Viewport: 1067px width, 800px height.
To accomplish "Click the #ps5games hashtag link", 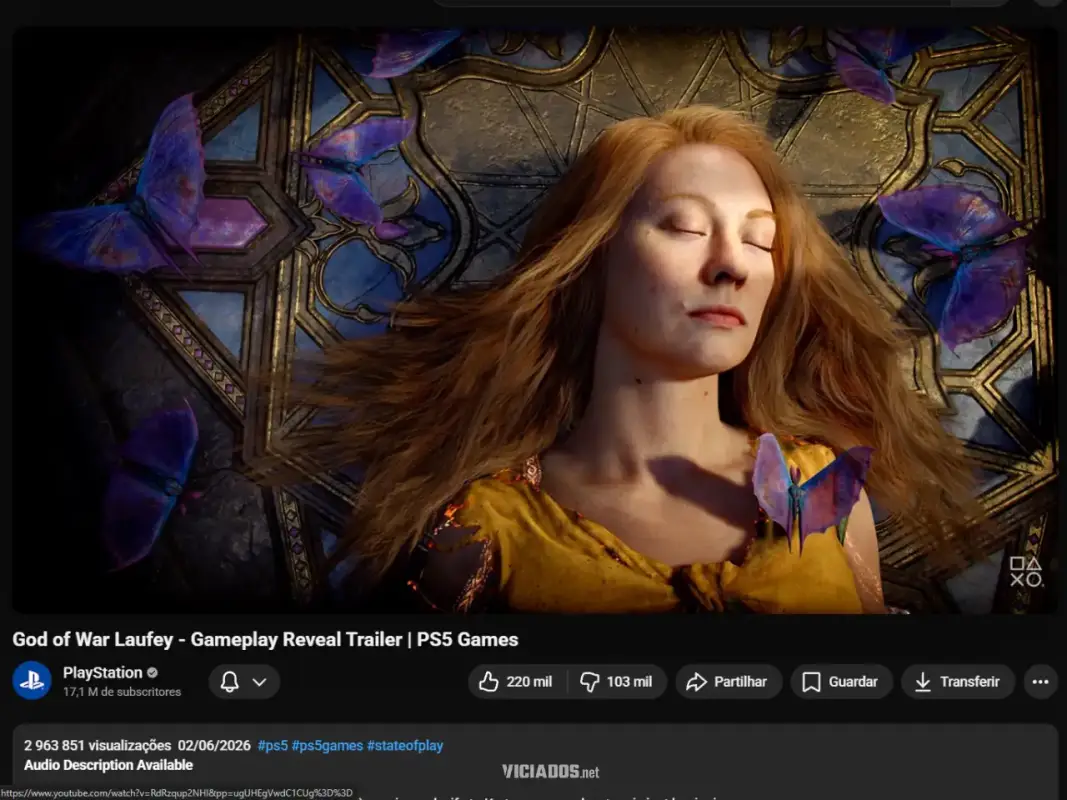I will (x=327, y=746).
